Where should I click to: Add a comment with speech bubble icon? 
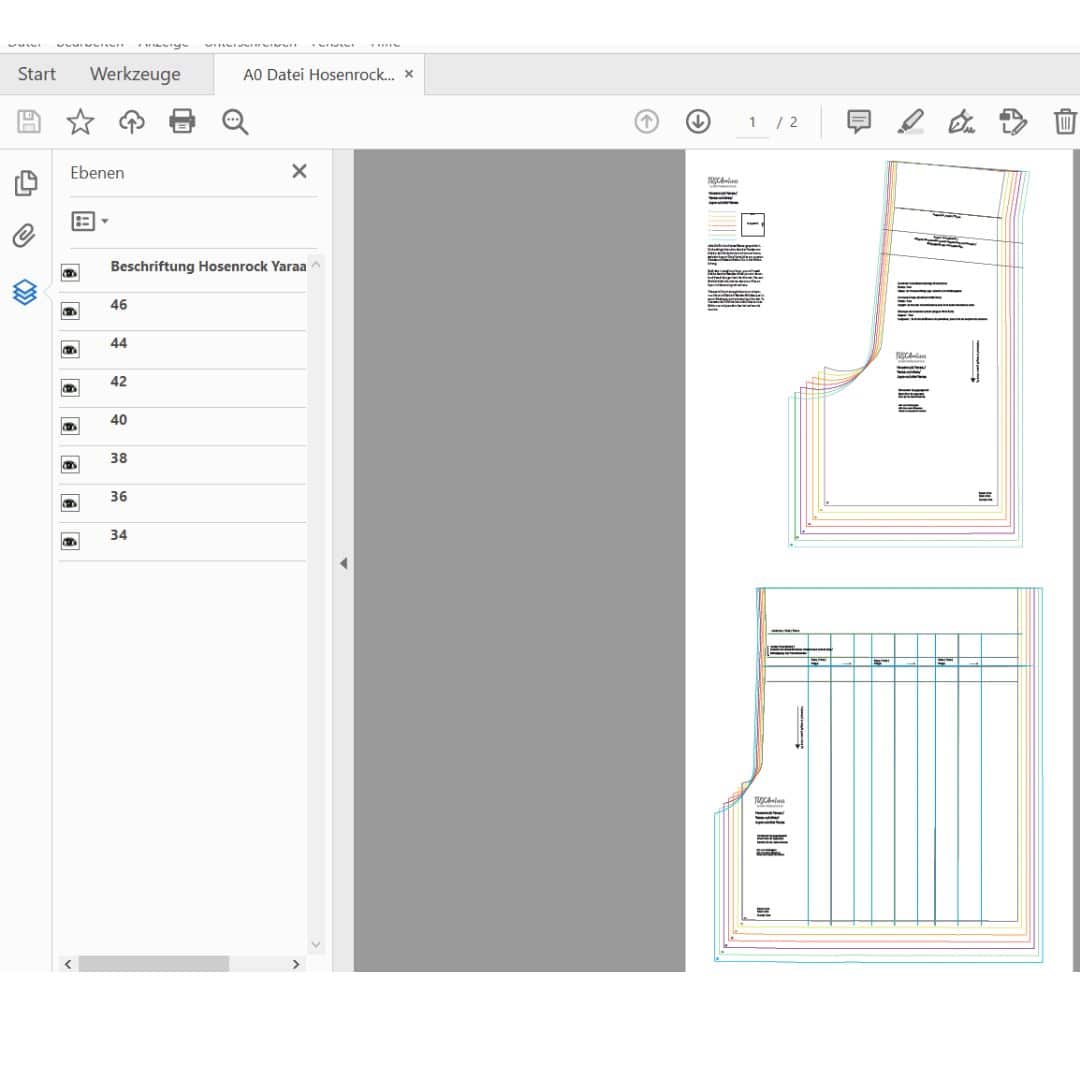click(x=858, y=122)
